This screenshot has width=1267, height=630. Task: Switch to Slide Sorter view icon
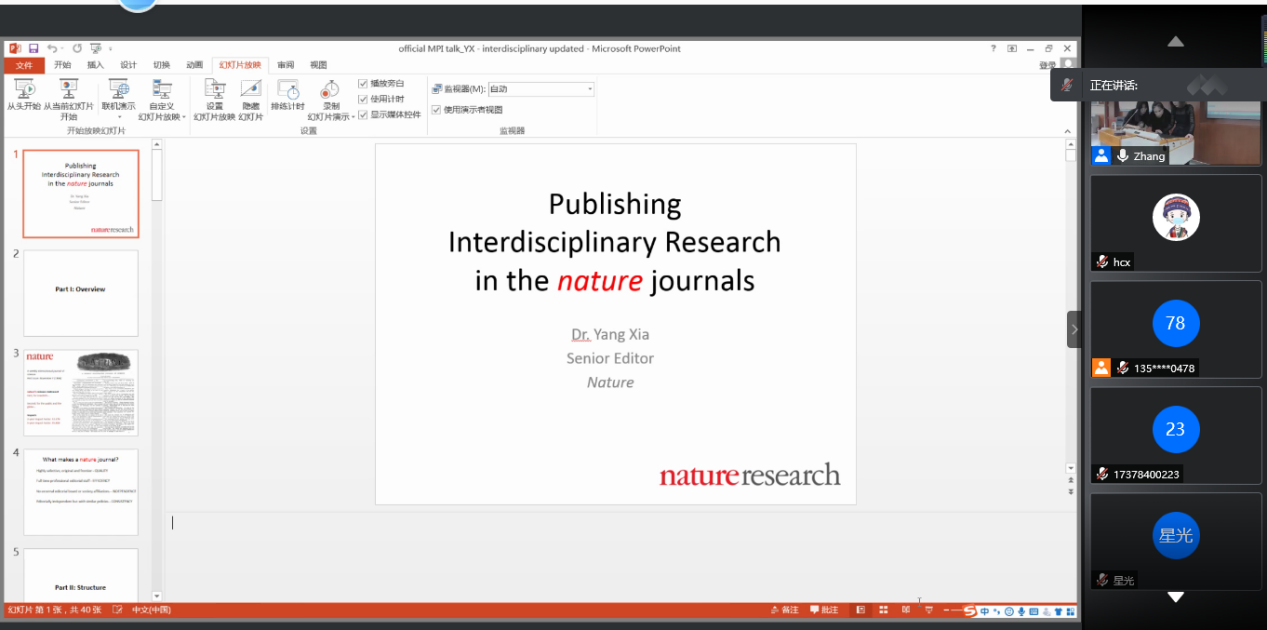pyautogui.click(x=883, y=610)
